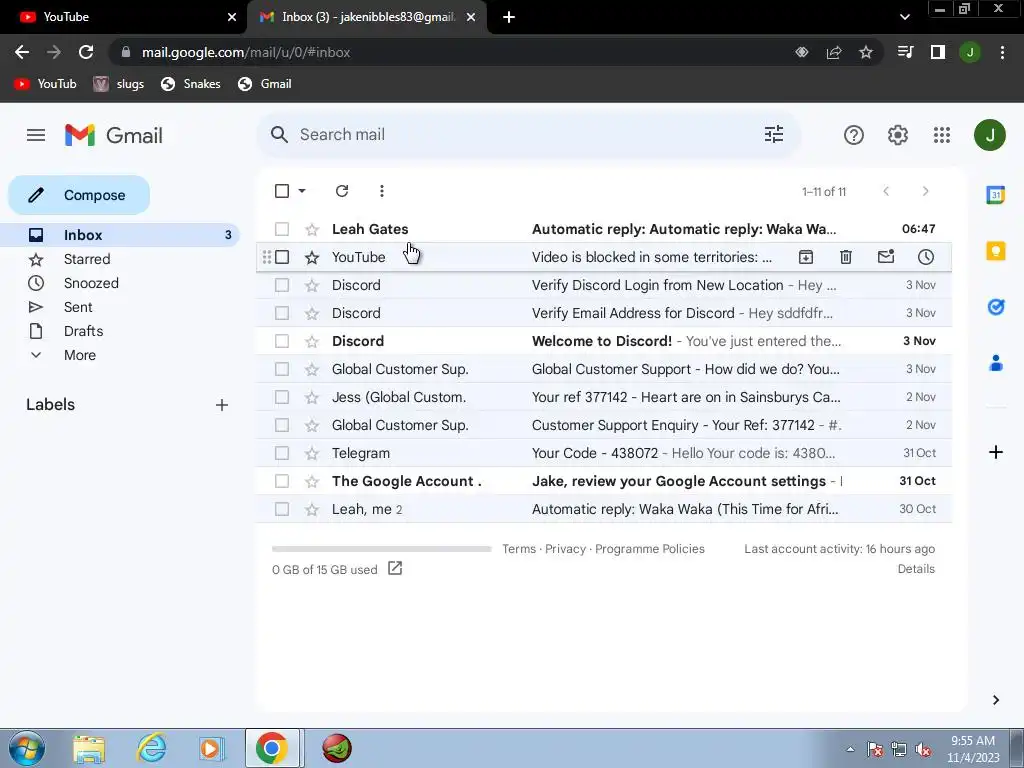Image resolution: width=1024 pixels, height=768 pixels.
Task: Archive the YouTube email
Action: (x=806, y=257)
